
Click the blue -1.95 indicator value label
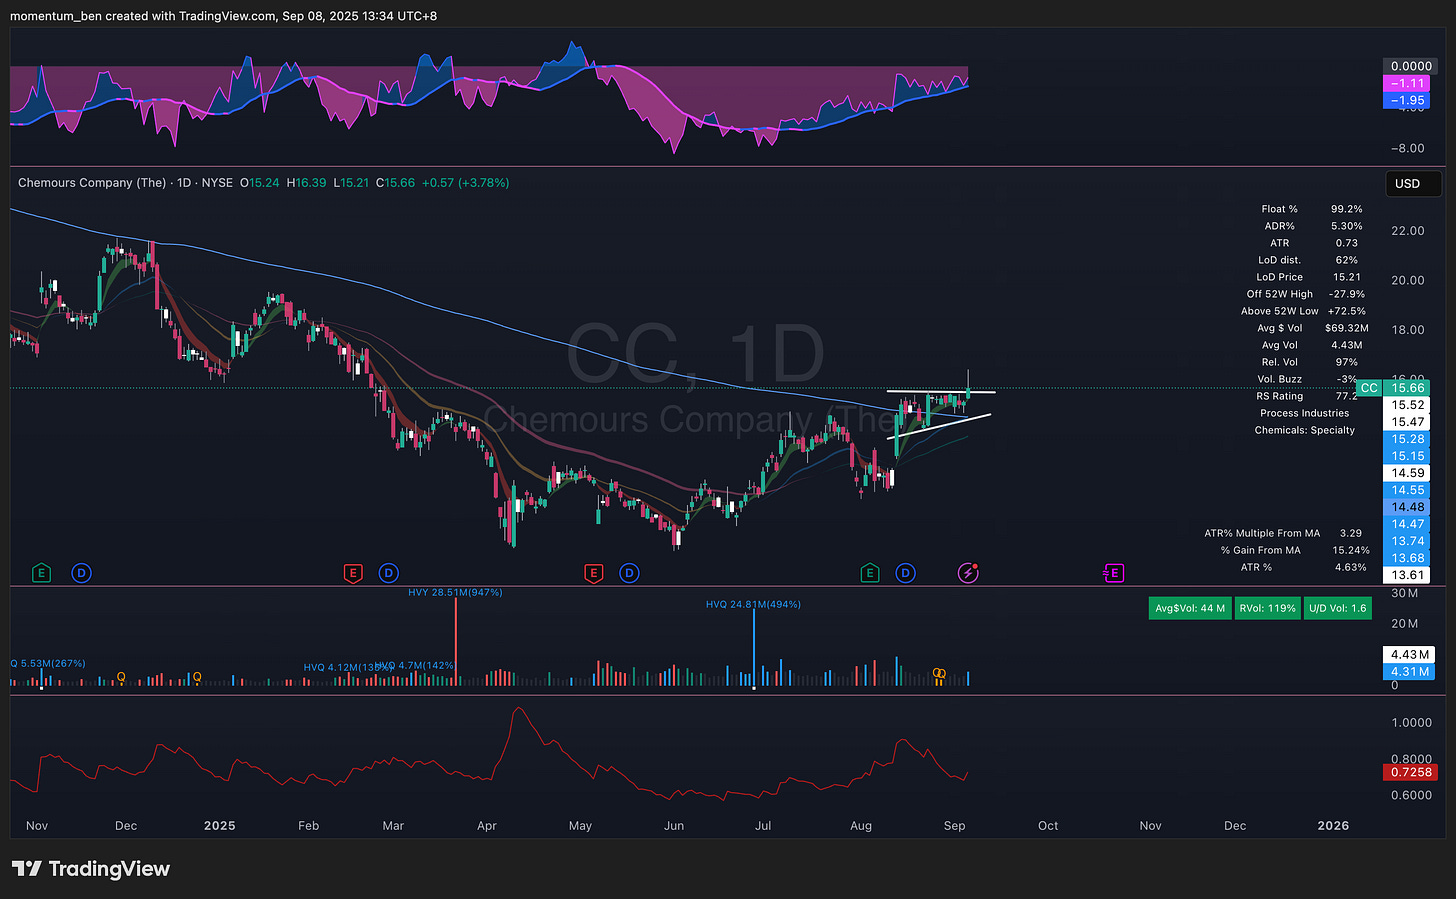click(1409, 101)
